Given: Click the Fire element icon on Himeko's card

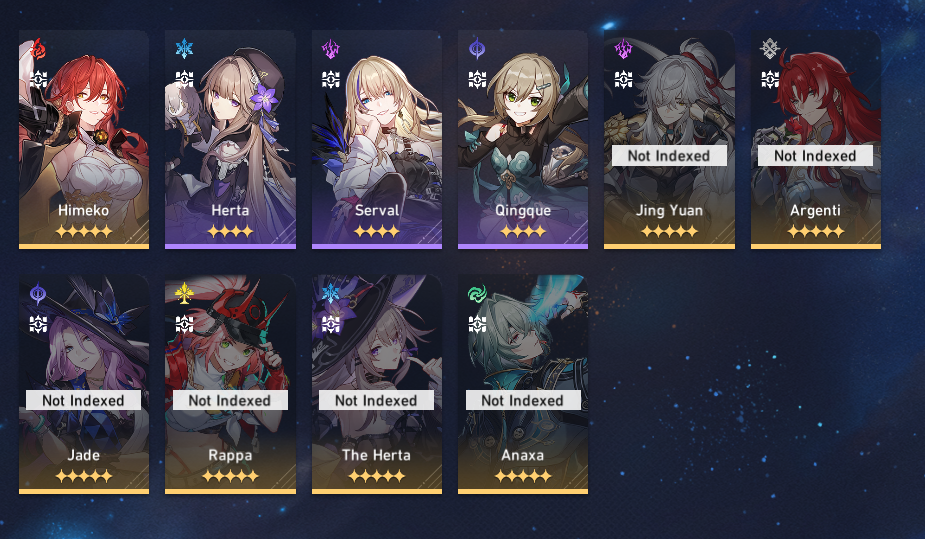Looking at the screenshot, I should (38, 49).
